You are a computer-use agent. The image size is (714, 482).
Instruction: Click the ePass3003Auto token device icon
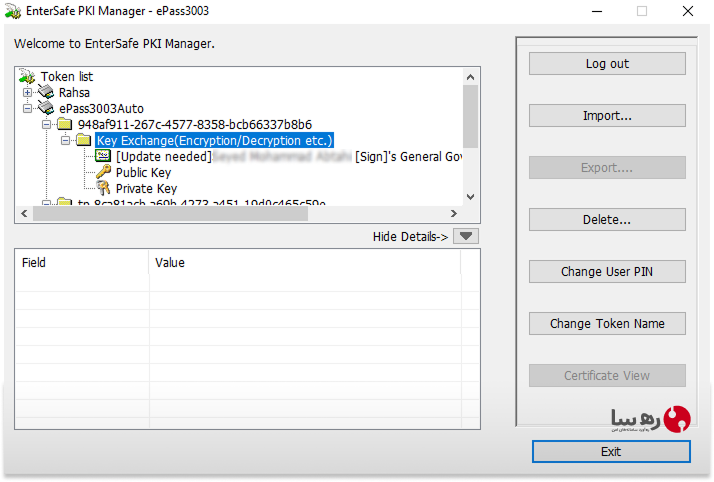pyautogui.click(x=46, y=108)
